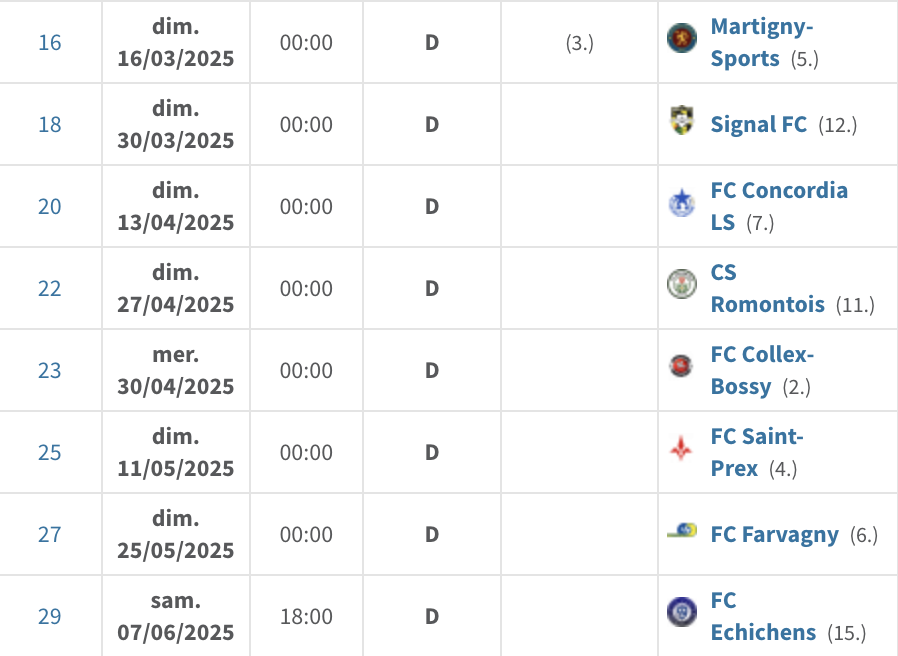Image resolution: width=898 pixels, height=656 pixels.
Task: Click the FC Saint-Prex red logo
Action: click(682, 448)
